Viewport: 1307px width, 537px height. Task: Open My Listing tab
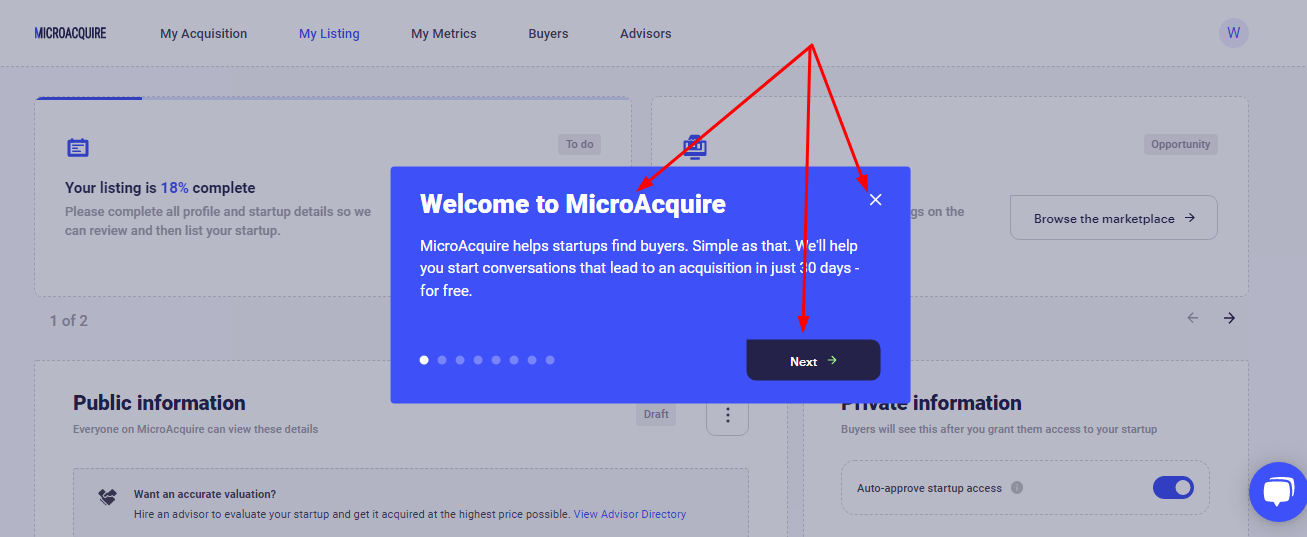point(329,34)
